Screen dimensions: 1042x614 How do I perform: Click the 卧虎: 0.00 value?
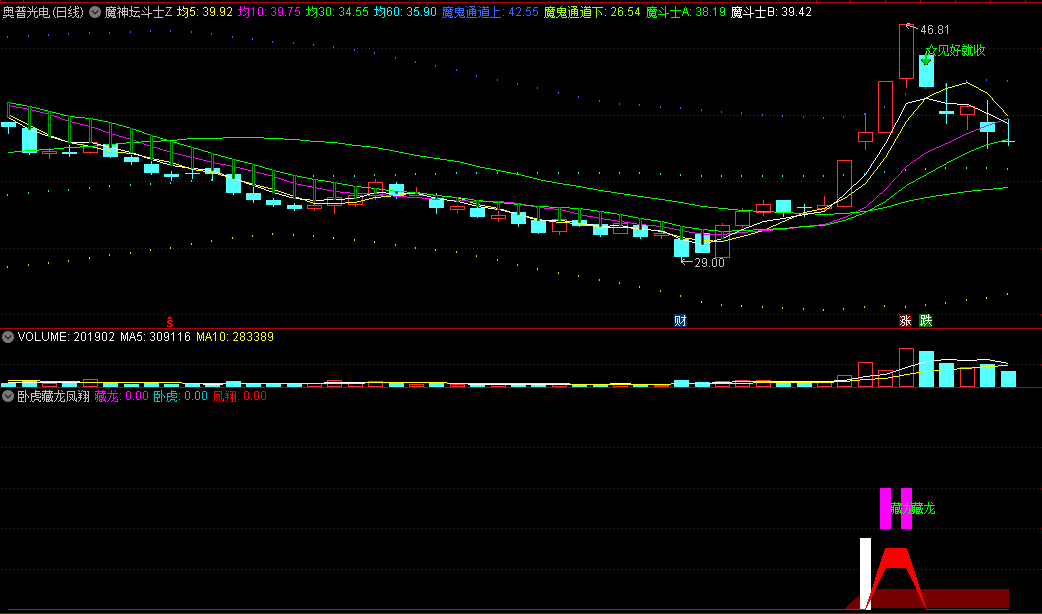coord(181,396)
